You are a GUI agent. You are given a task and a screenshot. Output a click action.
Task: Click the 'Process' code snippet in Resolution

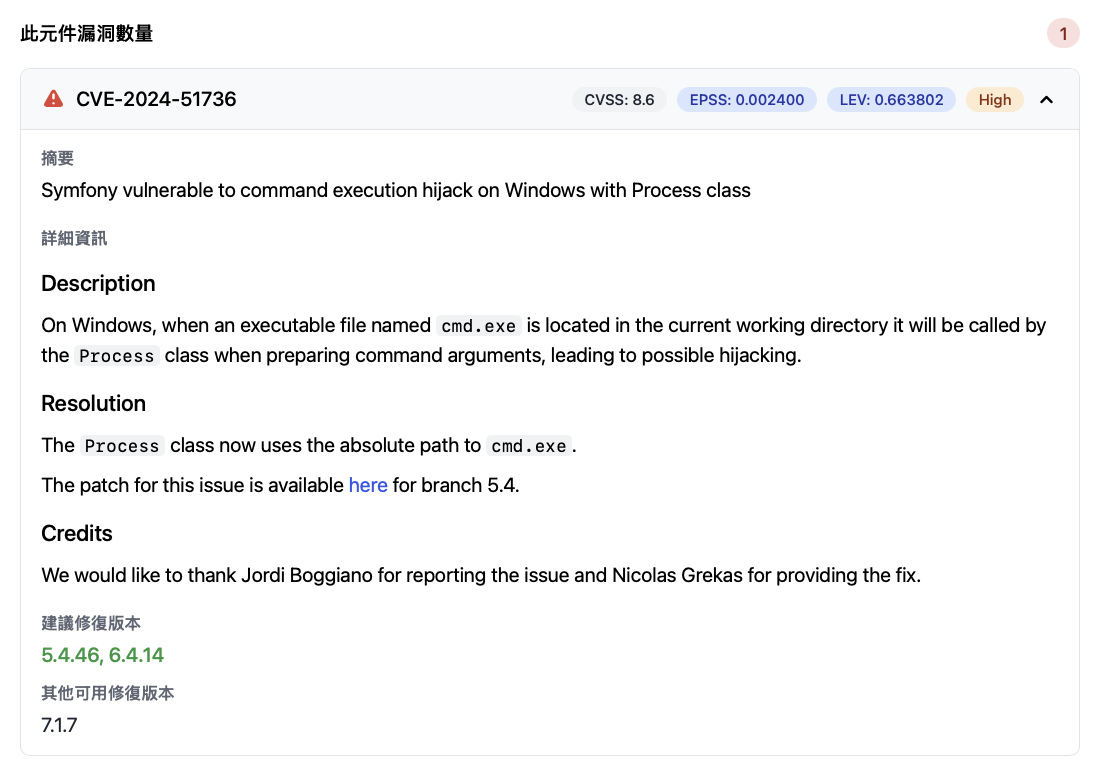[x=122, y=446]
